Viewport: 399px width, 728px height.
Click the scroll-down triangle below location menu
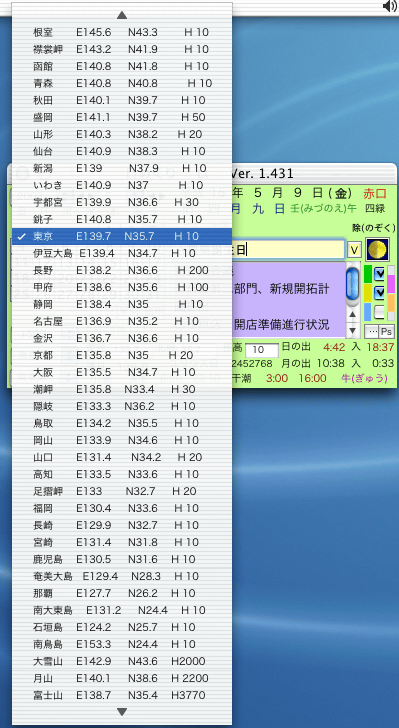122,712
